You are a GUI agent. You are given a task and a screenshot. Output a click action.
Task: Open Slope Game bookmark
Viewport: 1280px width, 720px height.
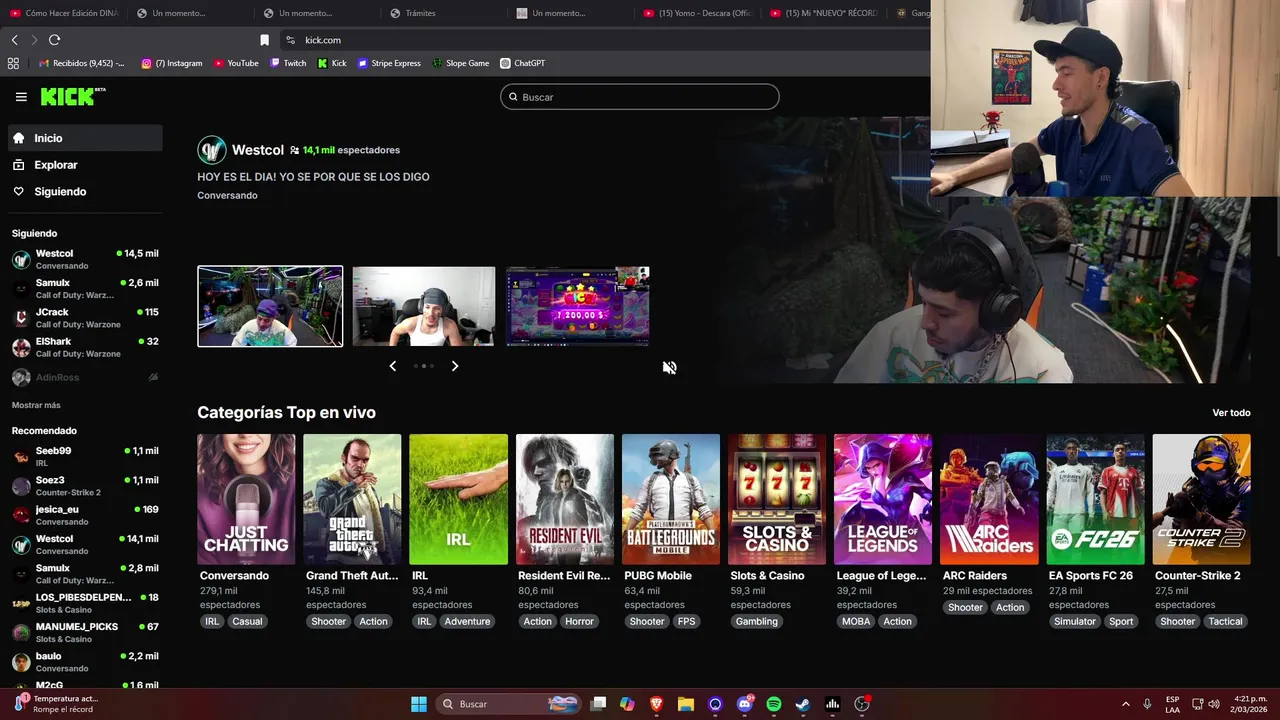(461, 63)
